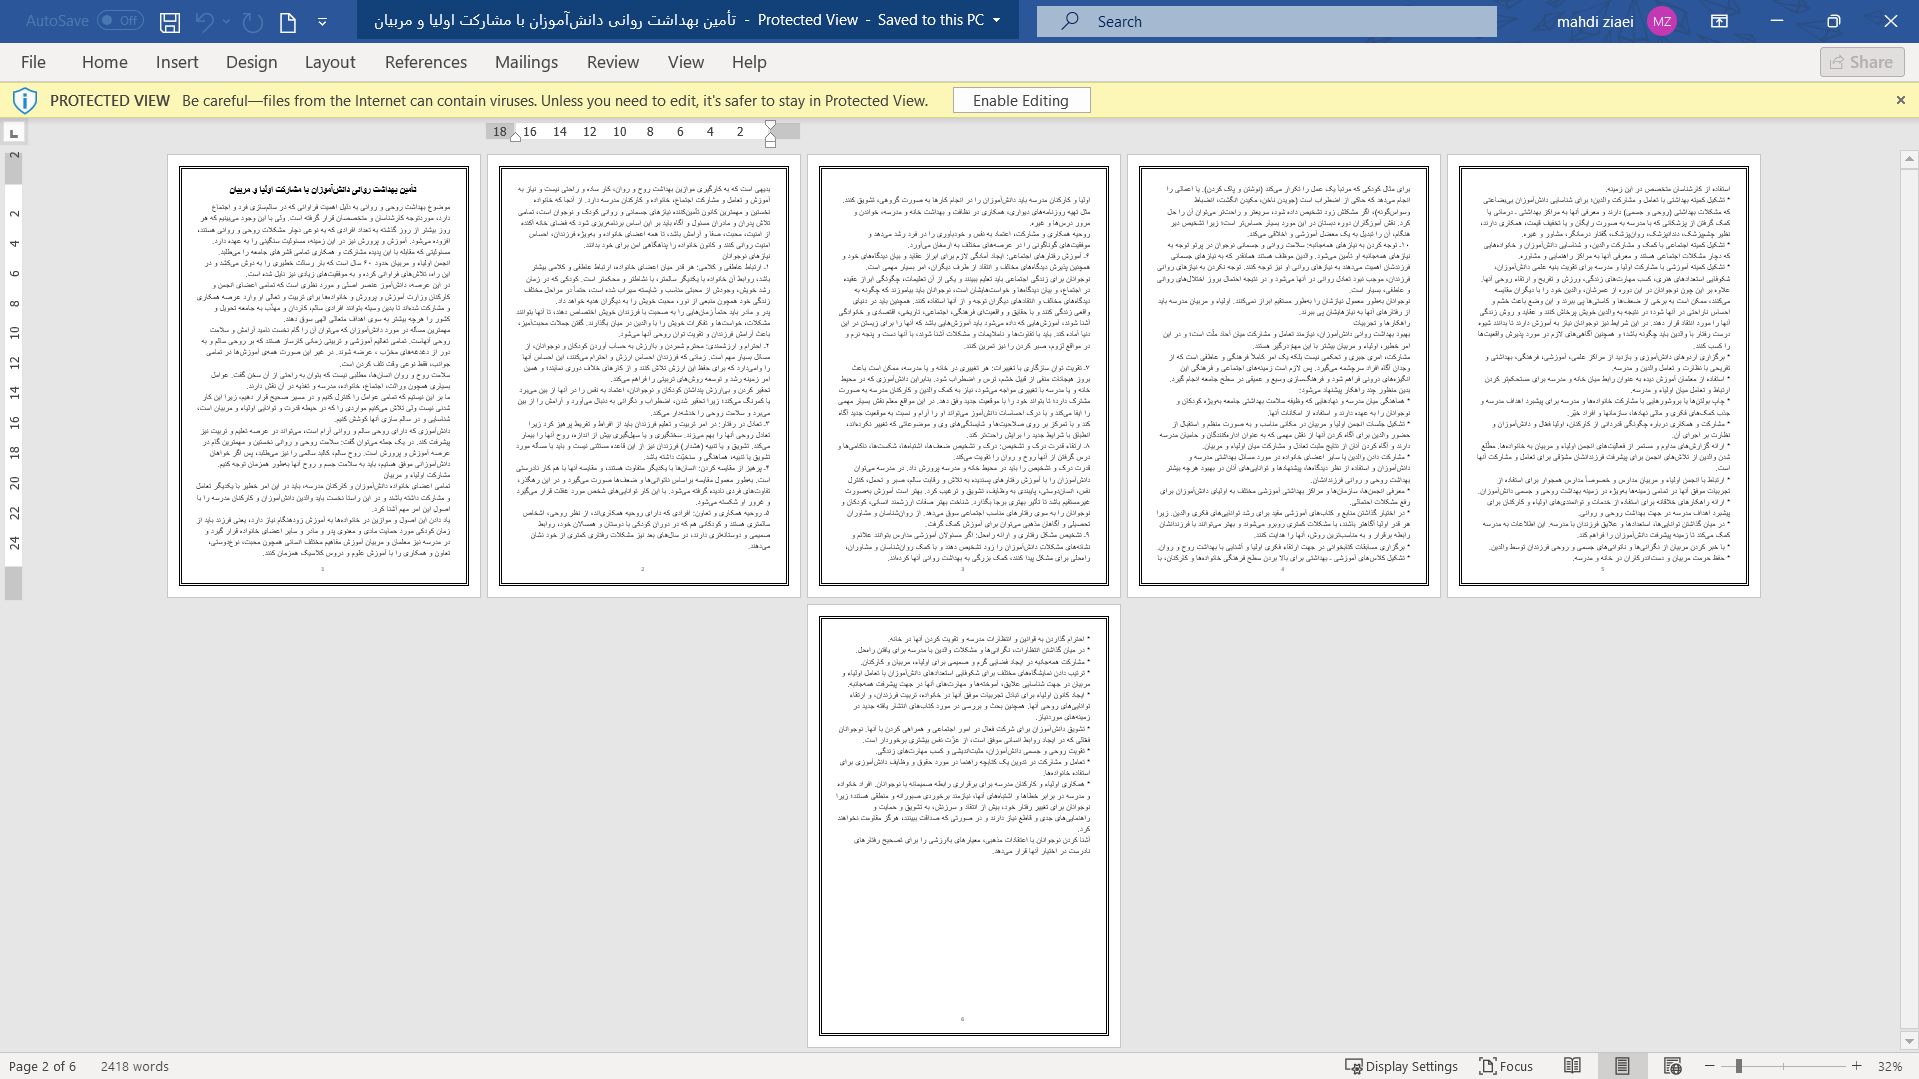1919x1079 pixels.
Task: Click '2418 words' count in status bar
Action: pyautogui.click(x=135, y=1066)
